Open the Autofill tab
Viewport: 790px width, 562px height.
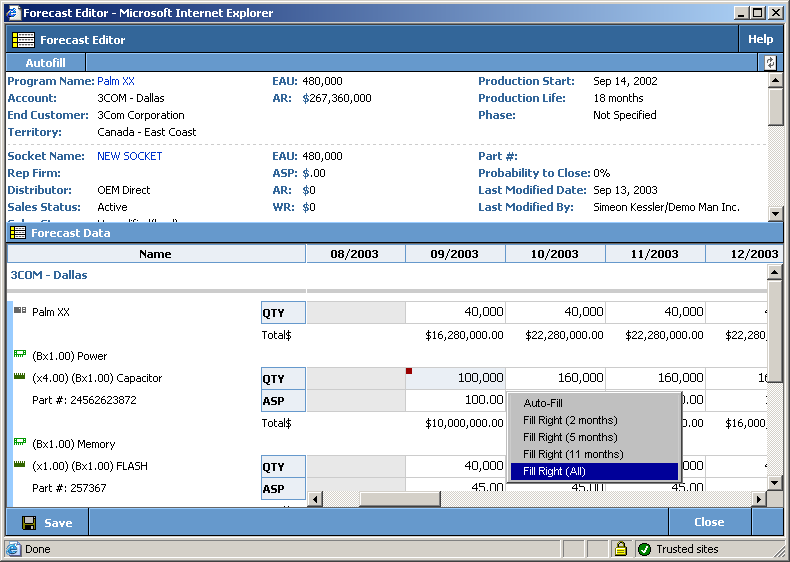click(45, 63)
